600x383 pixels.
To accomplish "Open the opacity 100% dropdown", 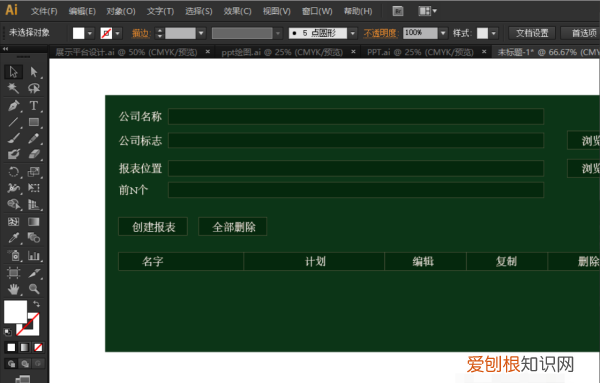I will pos(443,33).
